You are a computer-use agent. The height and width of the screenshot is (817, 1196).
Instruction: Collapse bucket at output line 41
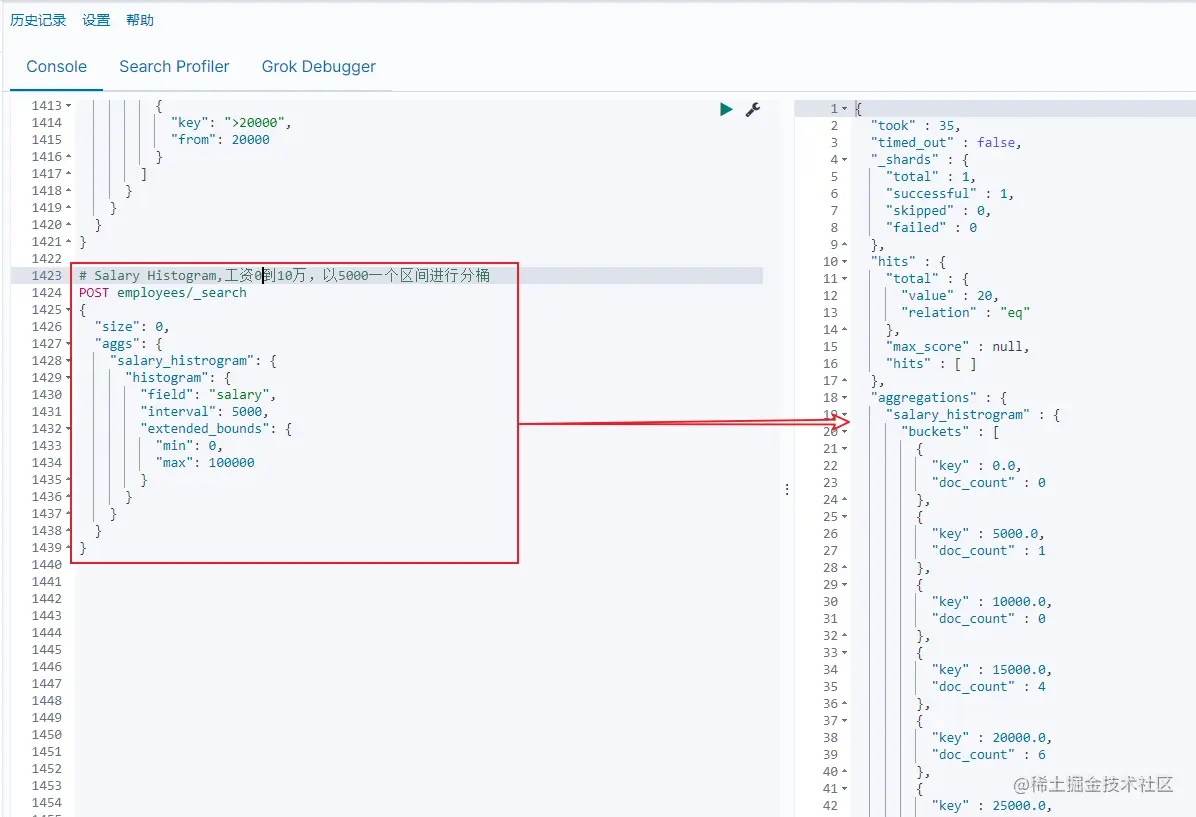click(x=844, y=789)
